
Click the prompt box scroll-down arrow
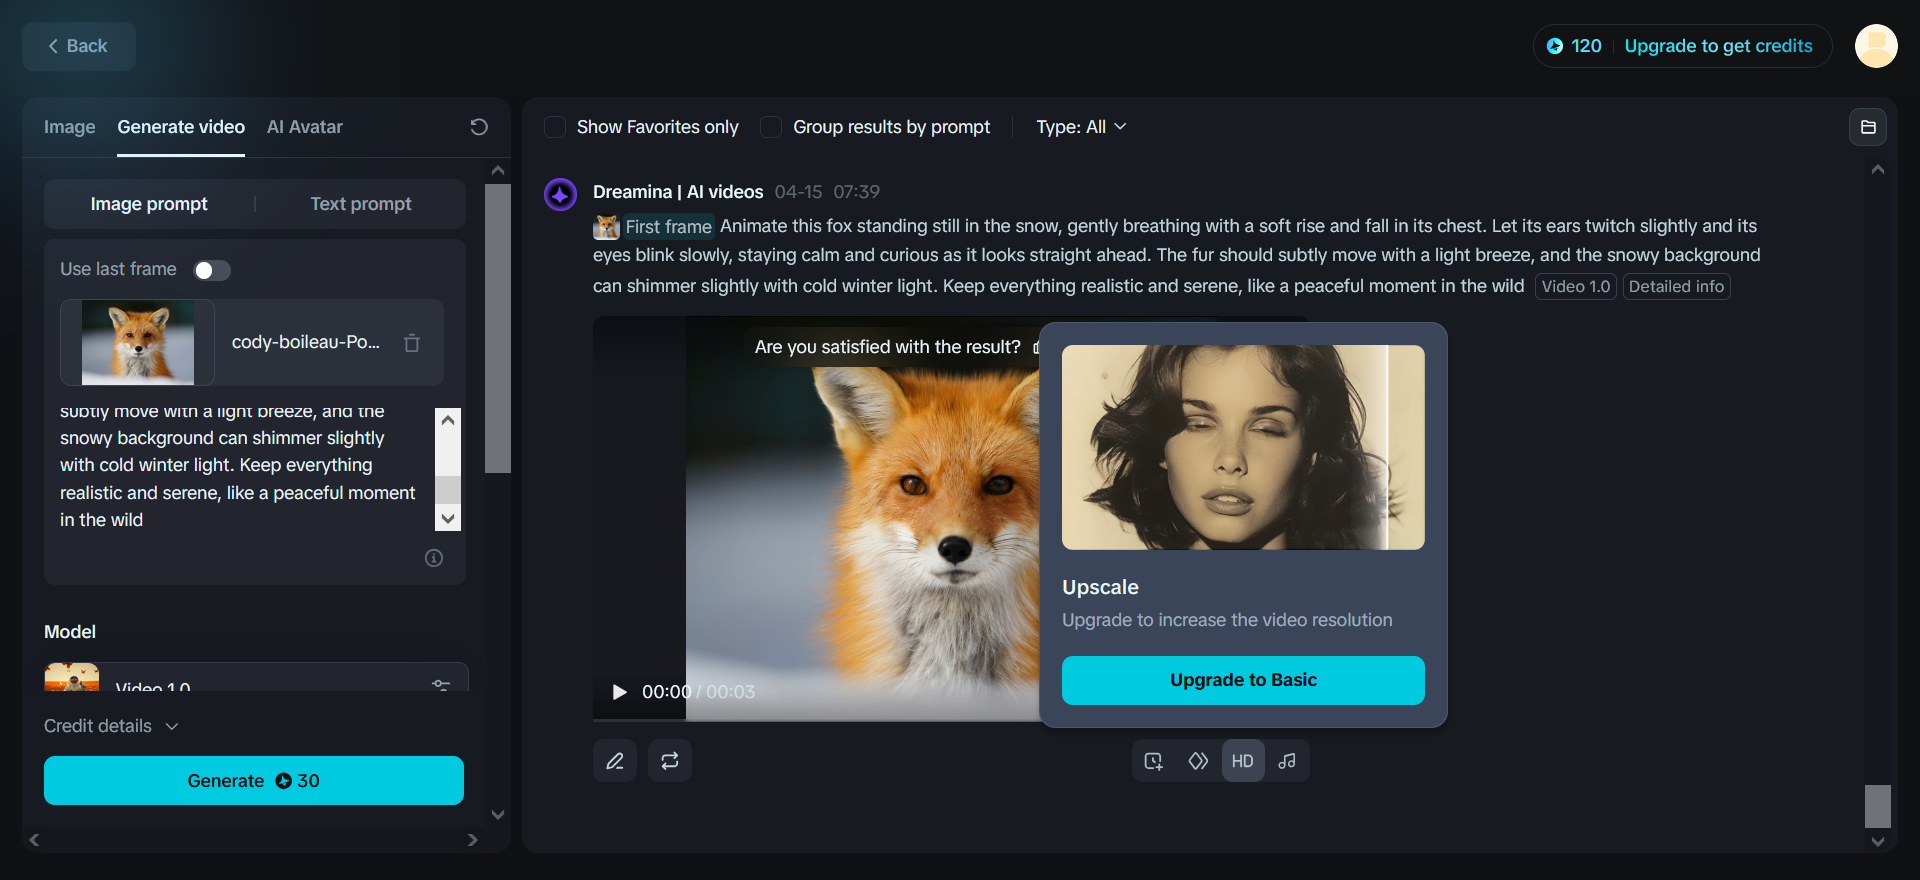click(x=448, y=519)
